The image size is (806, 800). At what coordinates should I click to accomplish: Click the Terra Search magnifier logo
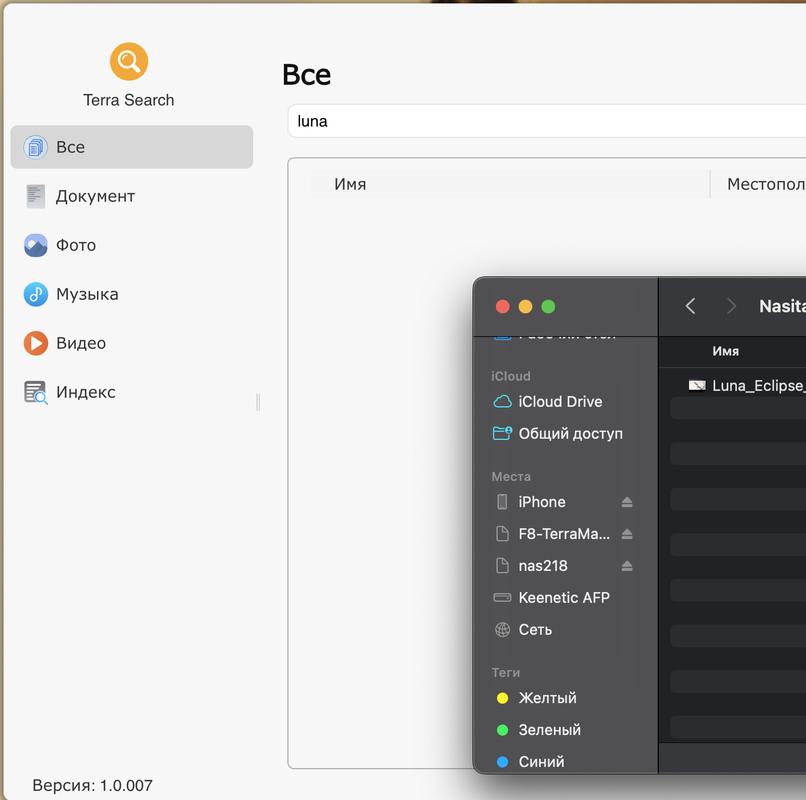click(129, 62)
